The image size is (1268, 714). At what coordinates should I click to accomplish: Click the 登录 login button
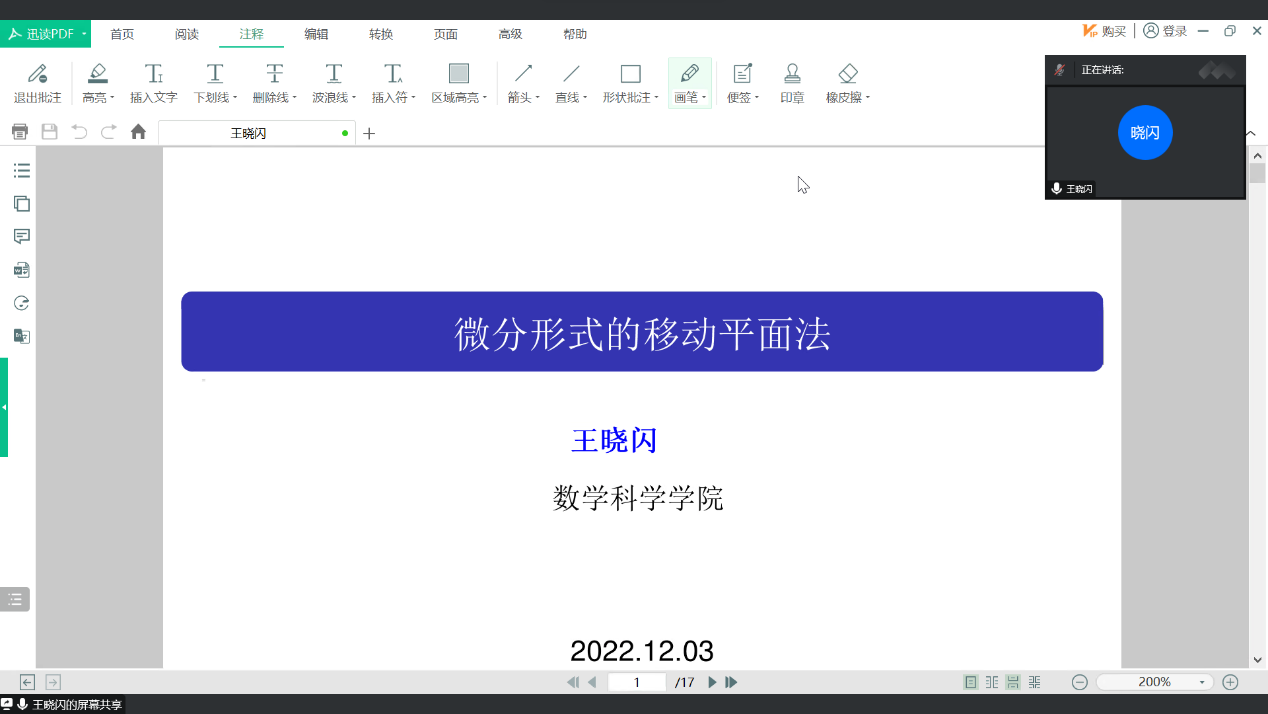click(x=1165, y=31)
